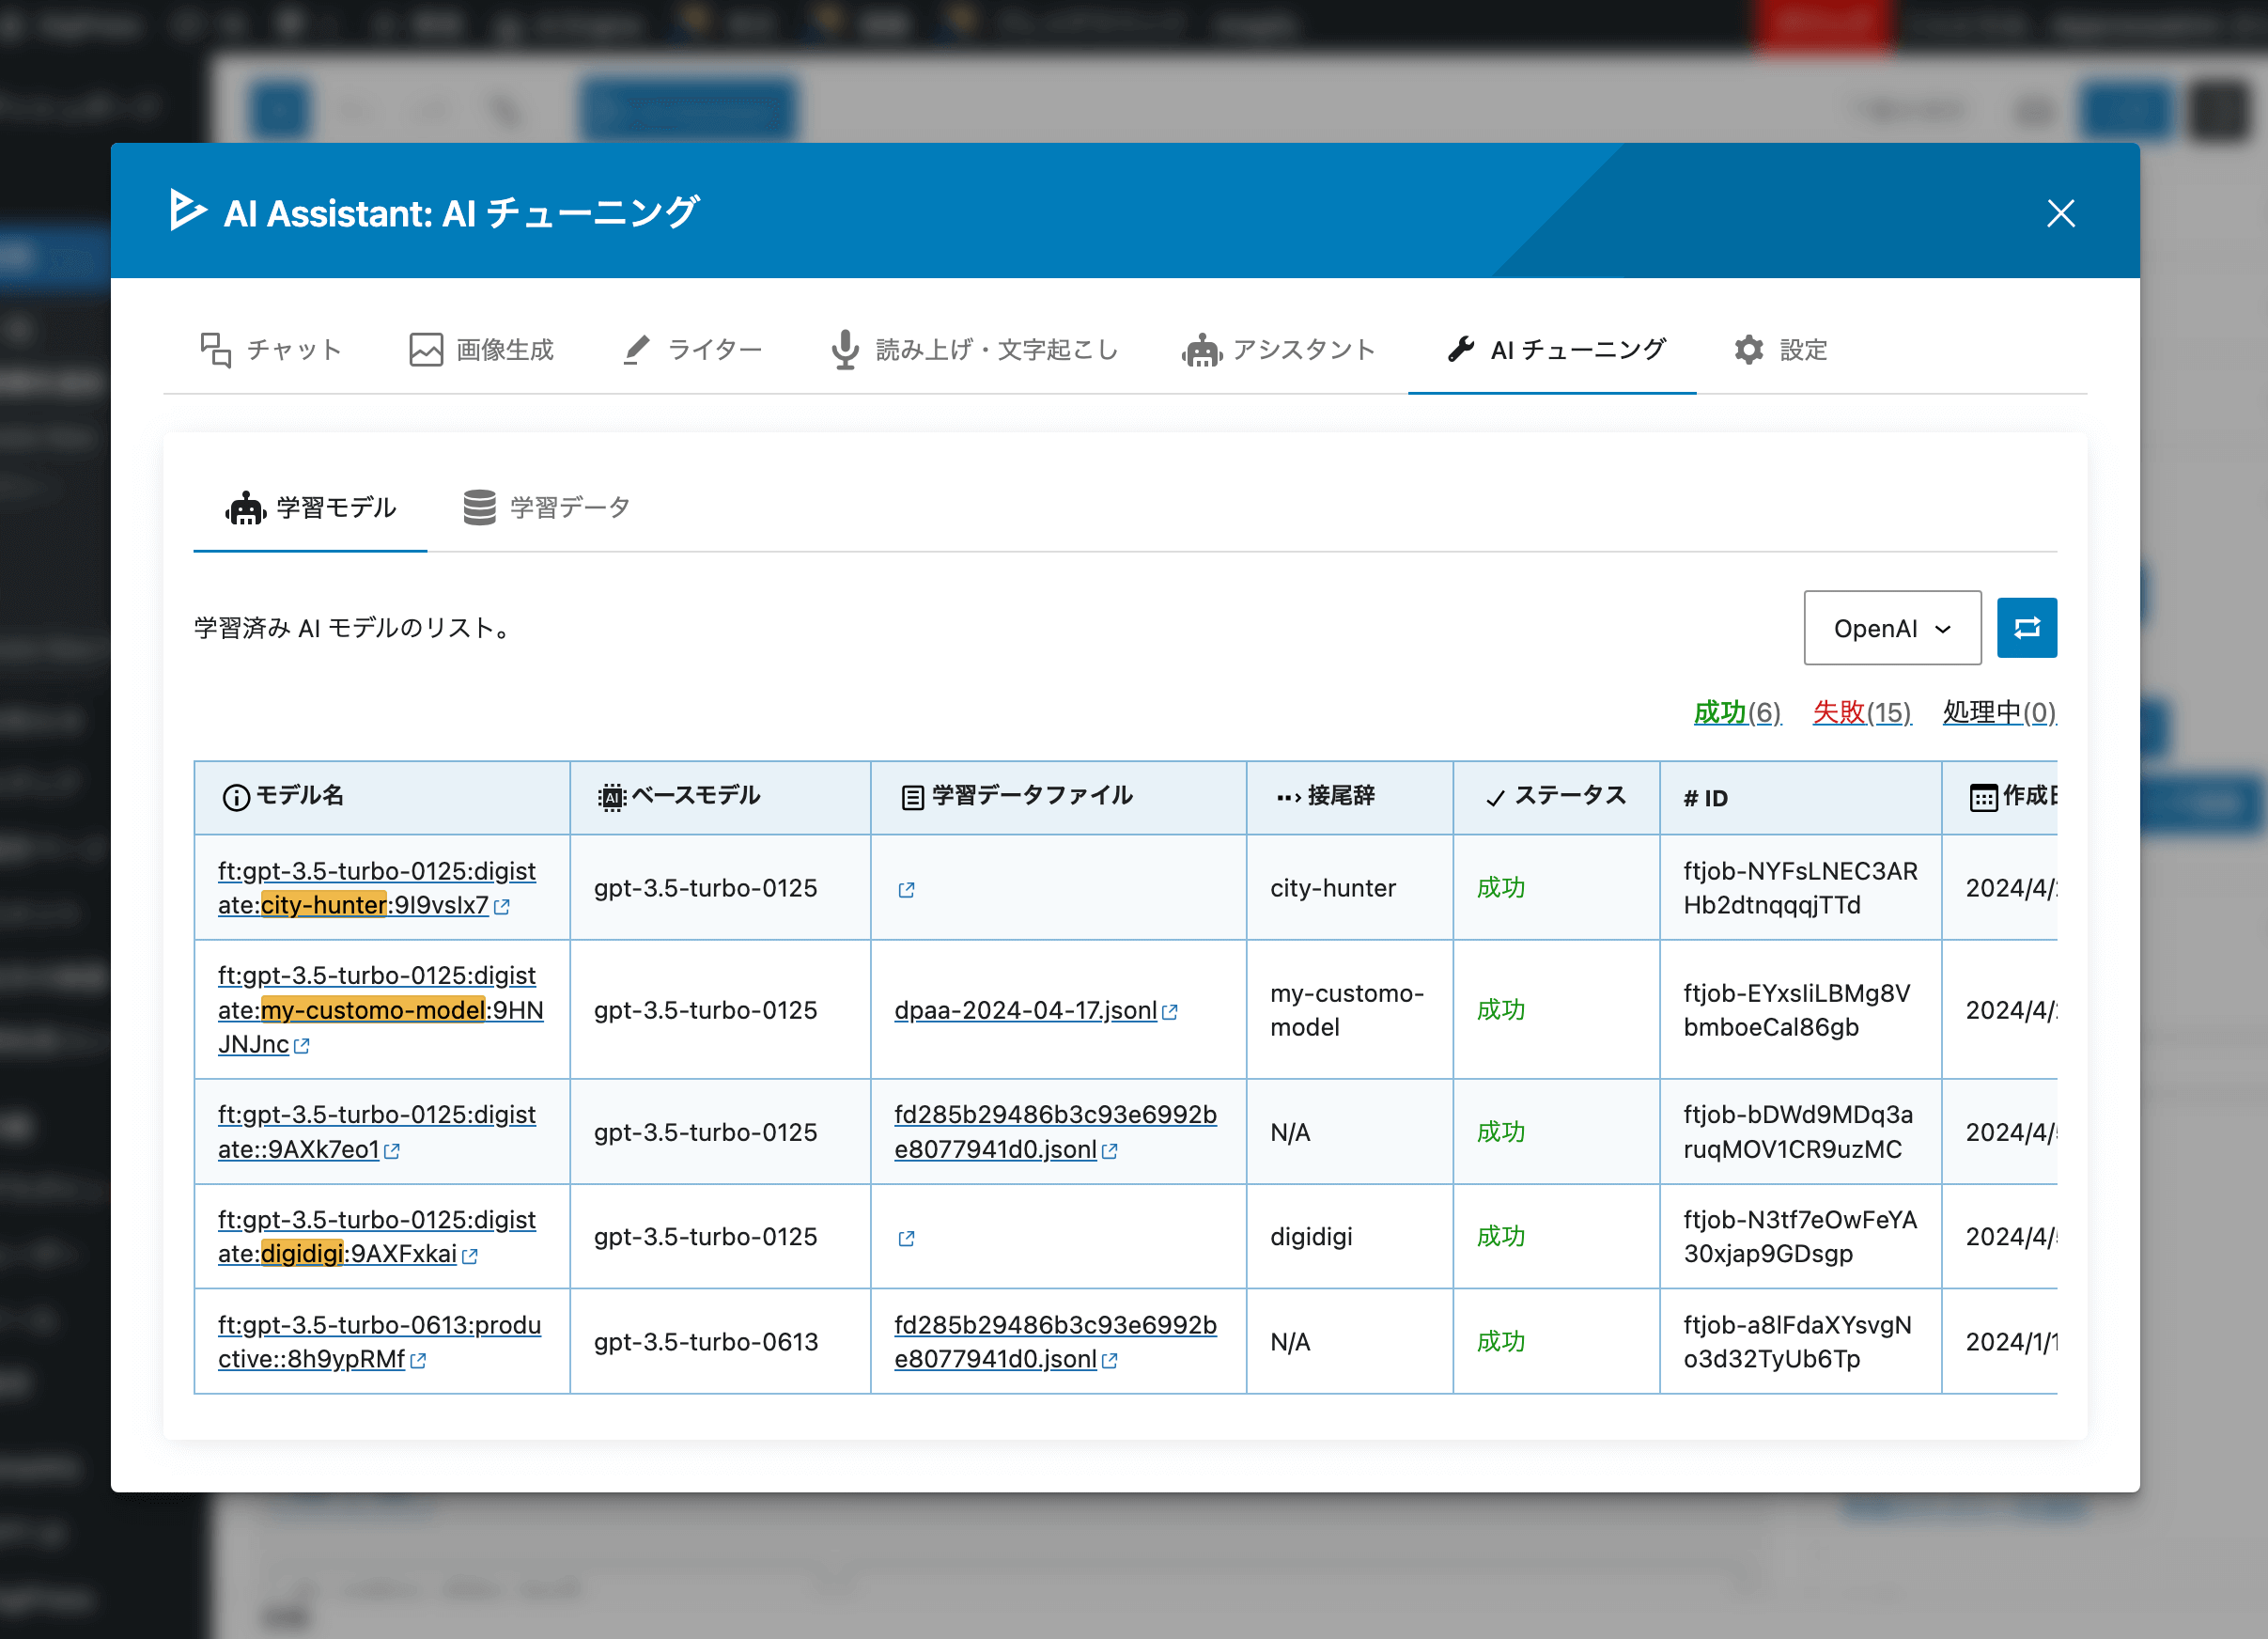Click the ステータス column header
2268x1639 pixels.
pos(1556,797)
